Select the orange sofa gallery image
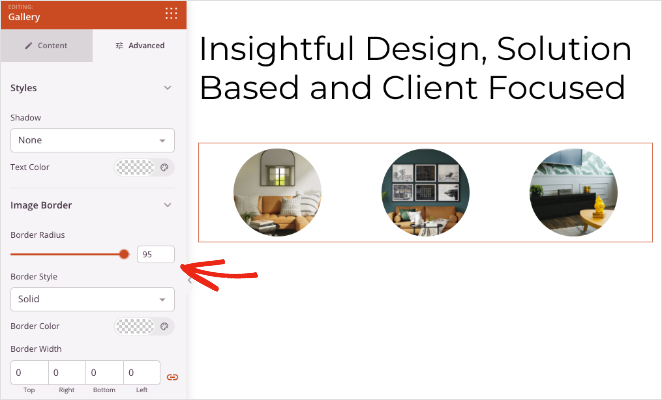The height and width of the screenshot is (400, 662). pyautogui.click(x=277, y=192)
